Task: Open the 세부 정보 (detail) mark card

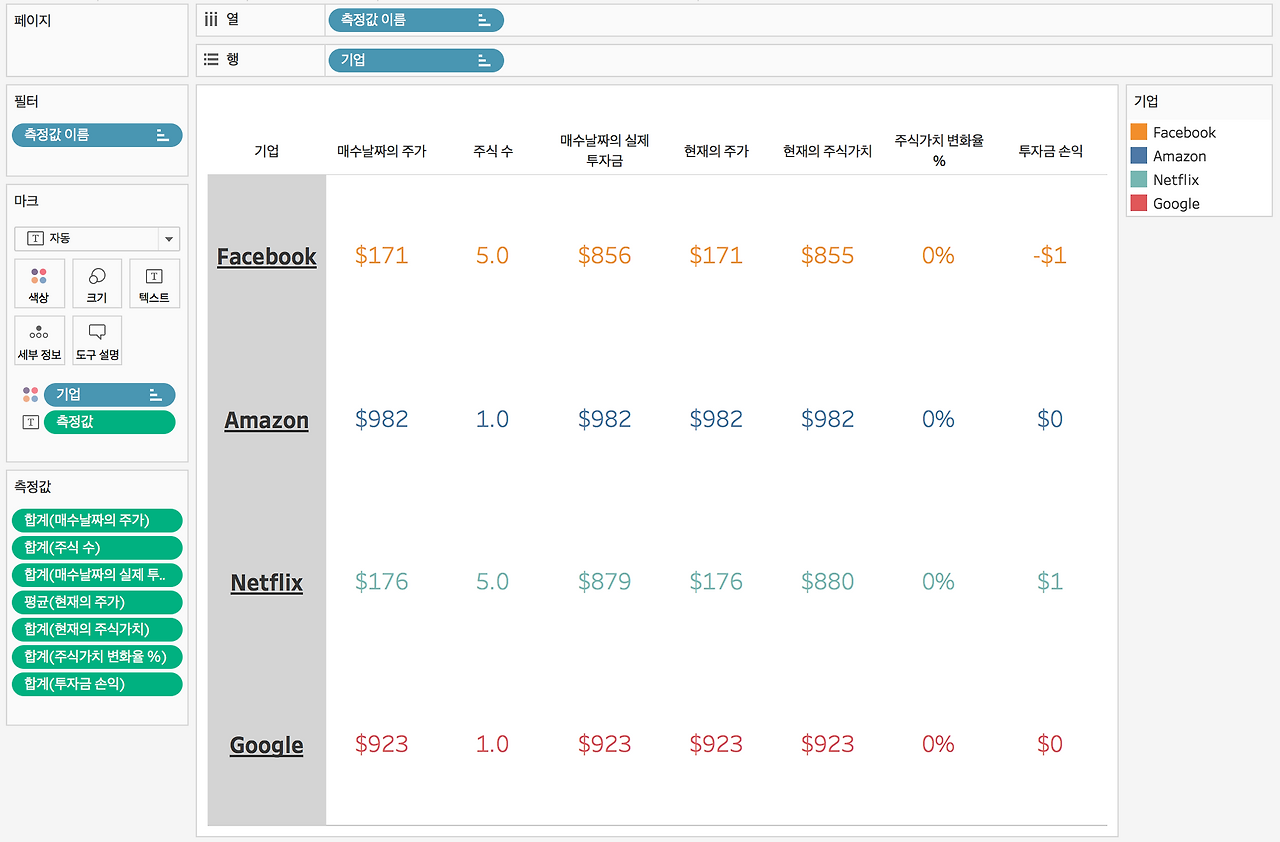Action: pos(39,341)
